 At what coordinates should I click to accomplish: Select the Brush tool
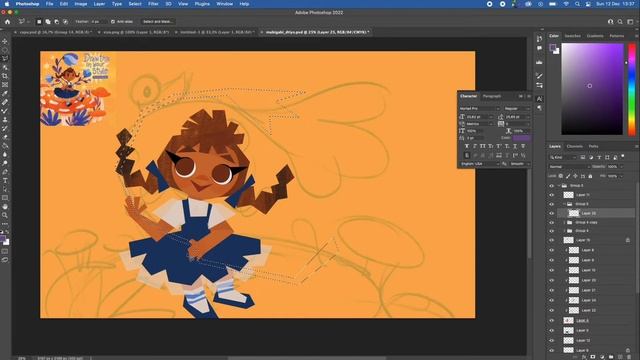coord(5,111)
